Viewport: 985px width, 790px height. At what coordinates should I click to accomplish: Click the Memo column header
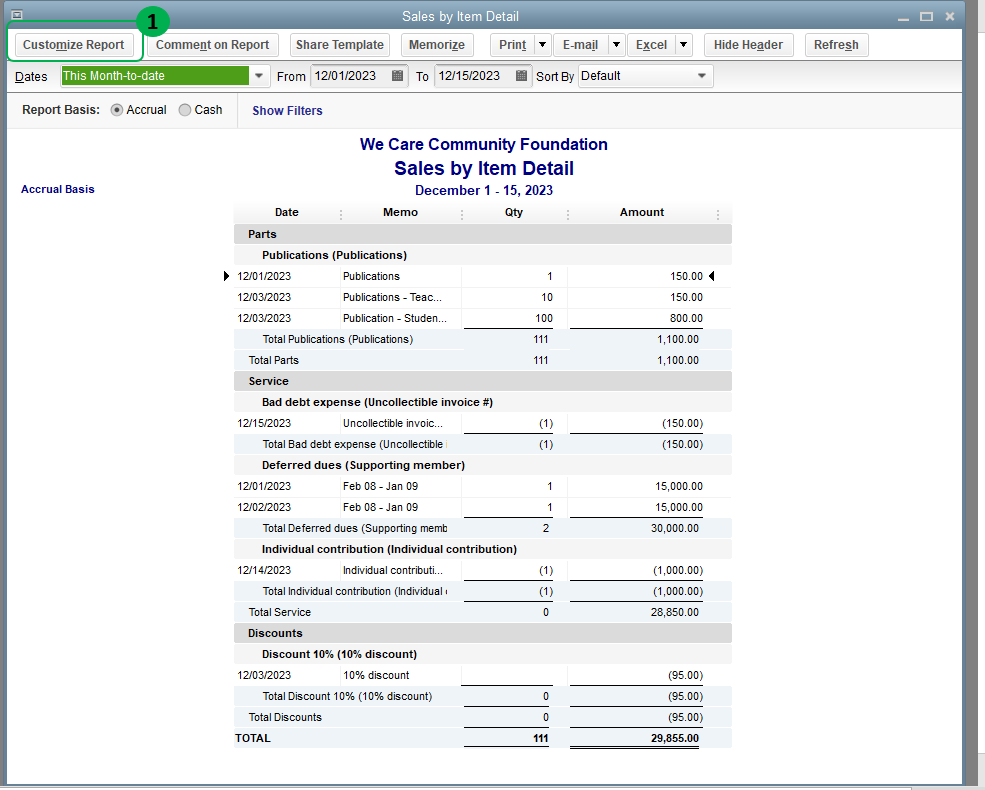400,212
